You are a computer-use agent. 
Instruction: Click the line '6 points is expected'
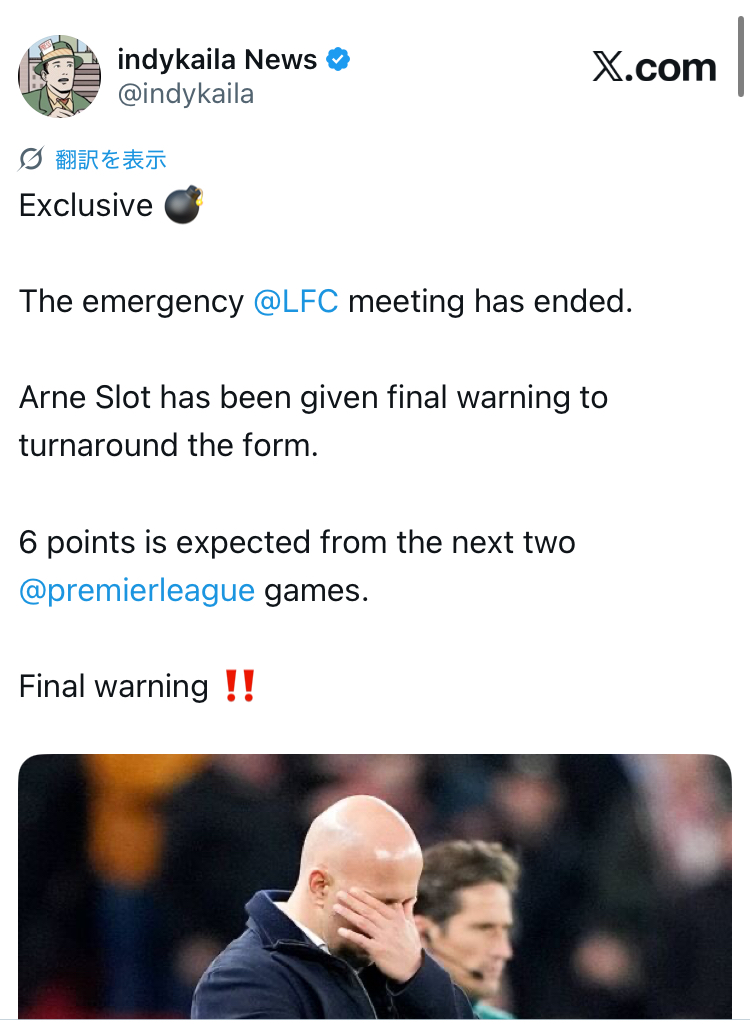pyautogui.click(x=297, y=542)
